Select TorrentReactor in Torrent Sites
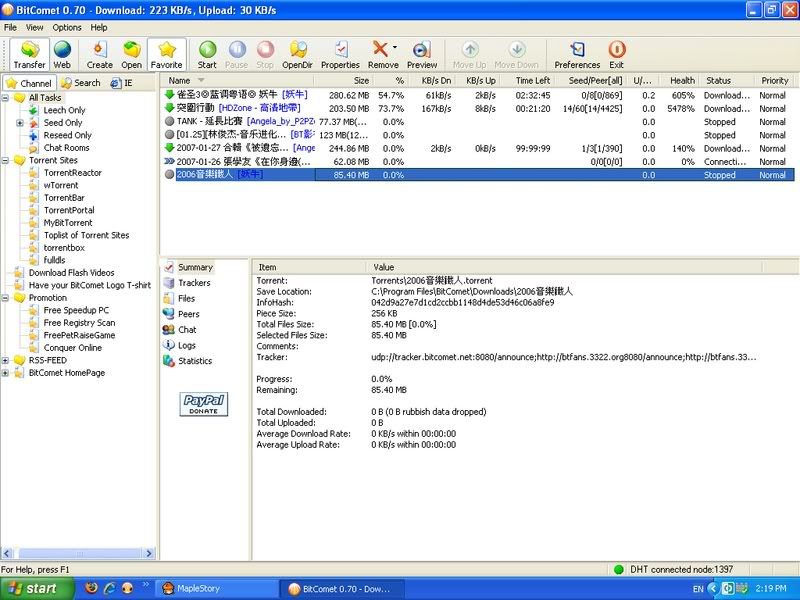 [72, 173]
